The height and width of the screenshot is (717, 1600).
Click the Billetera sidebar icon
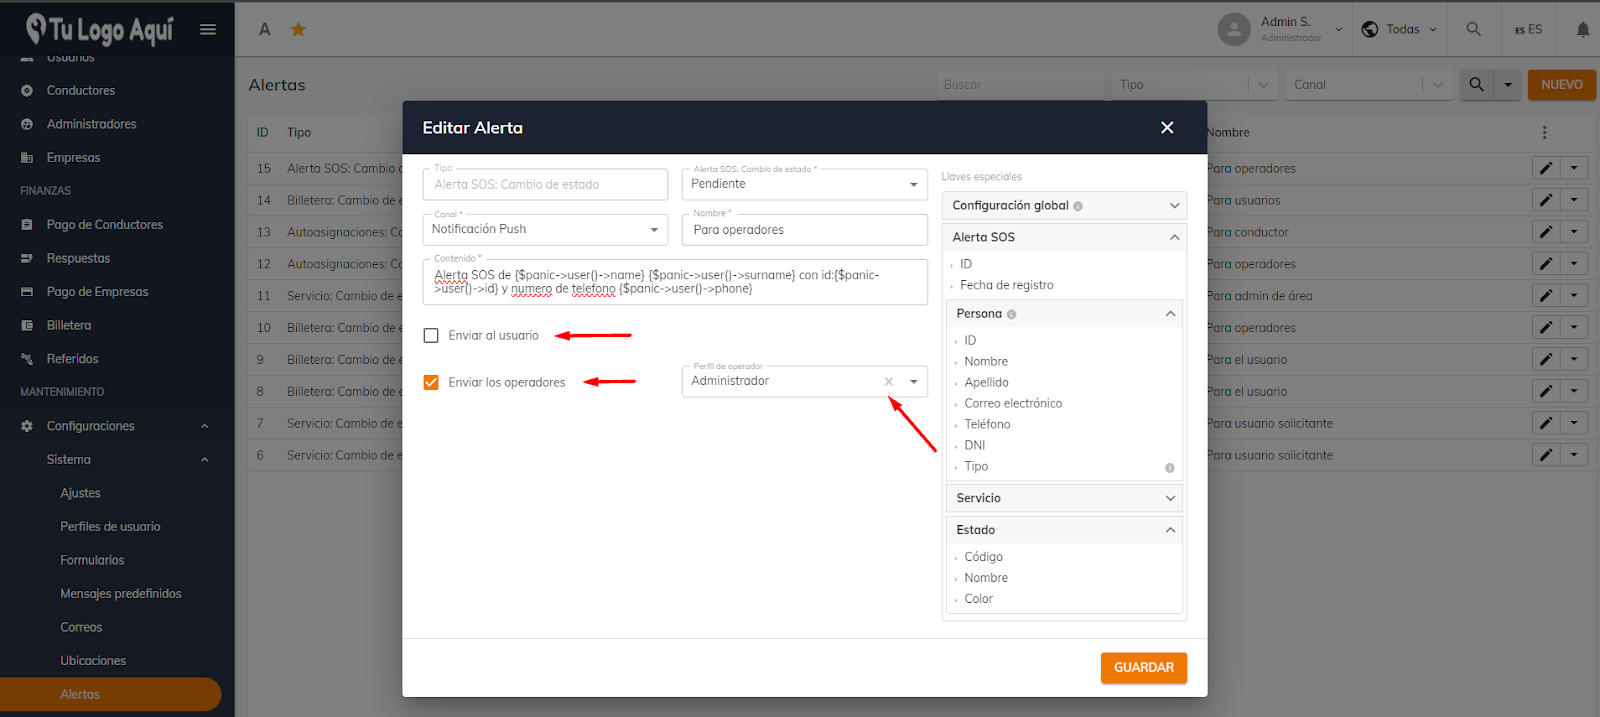[27, 326]
